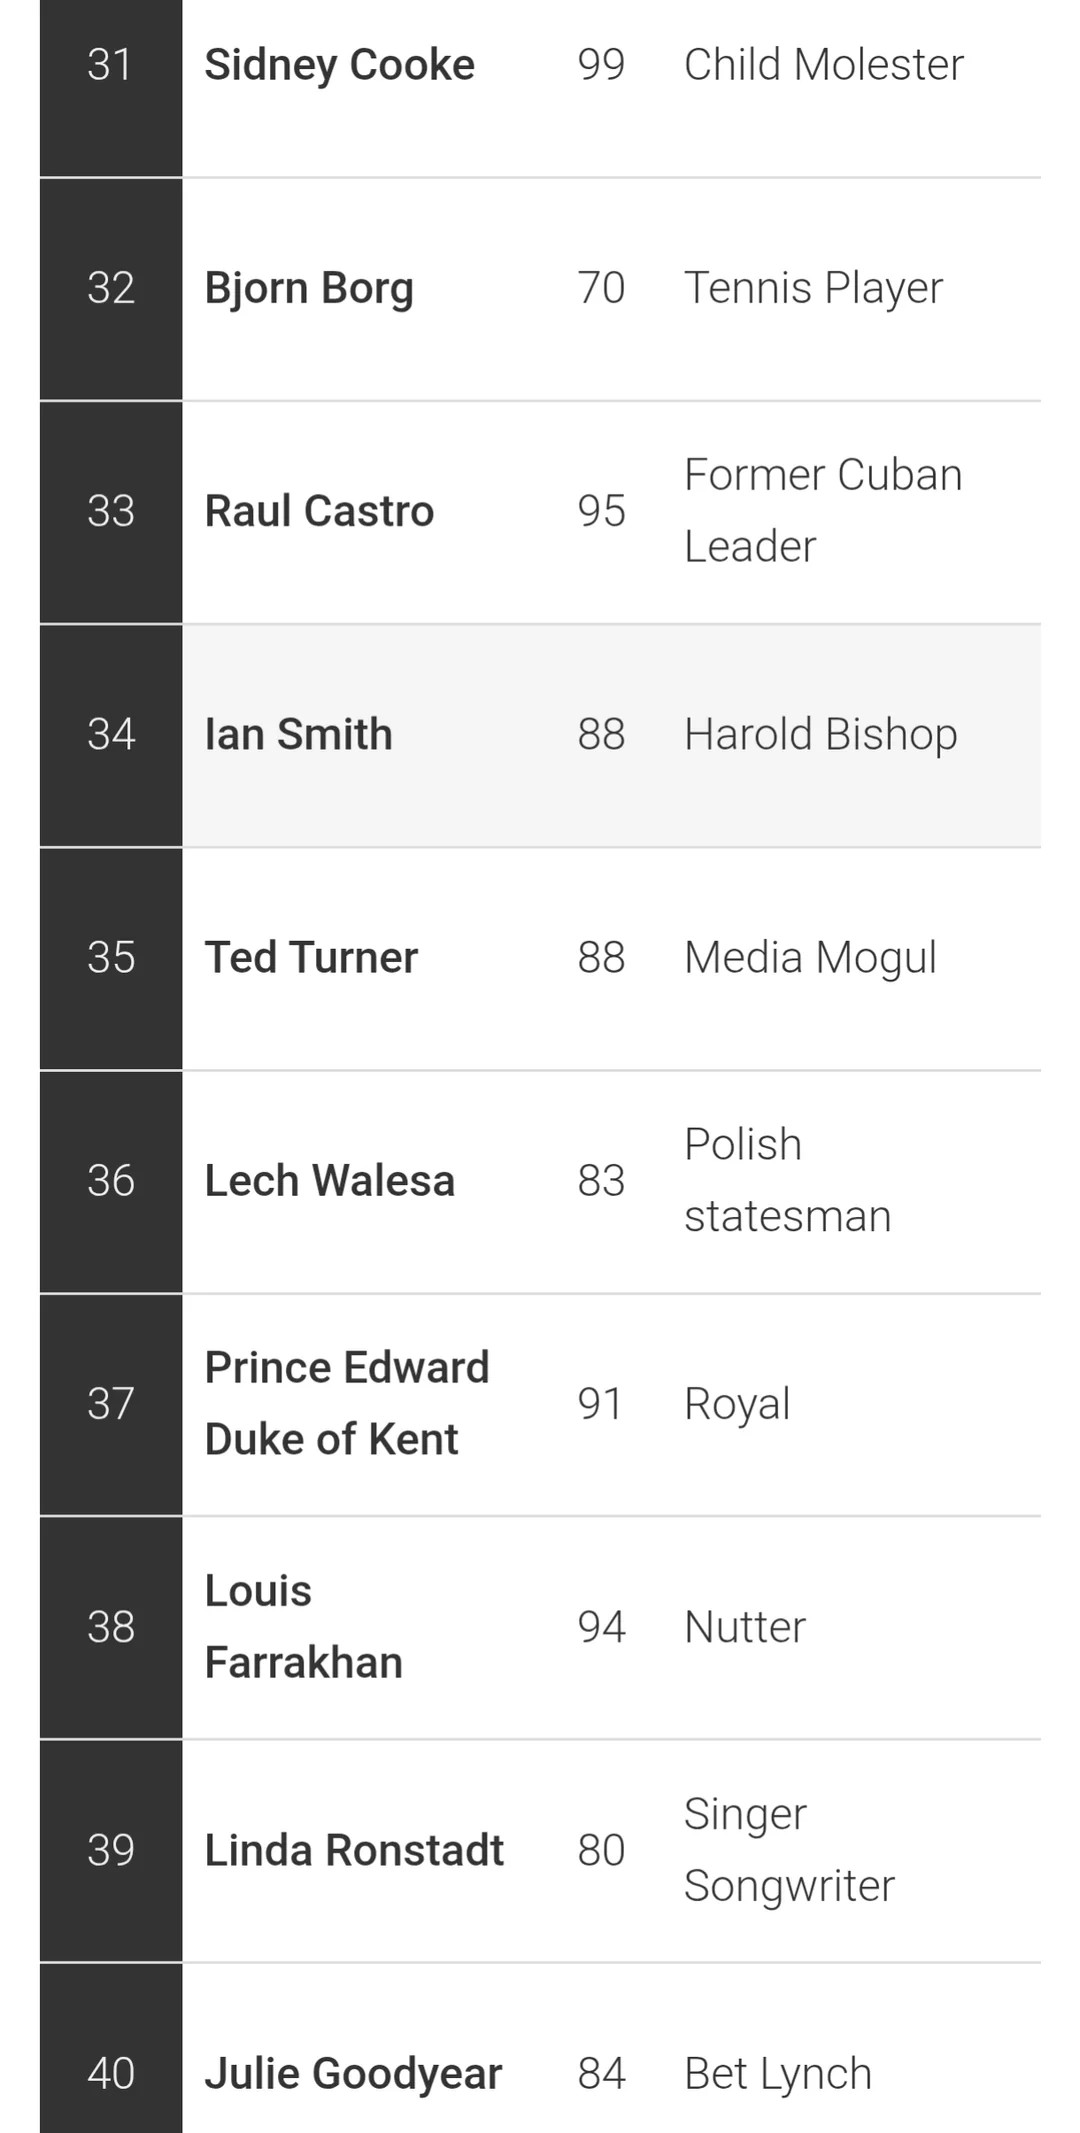Image resolution: width=1080 pixels, height=2133 pixels.
Task: Open Prince Edward Duke of Kent entry
Action: coord(346,1403)
